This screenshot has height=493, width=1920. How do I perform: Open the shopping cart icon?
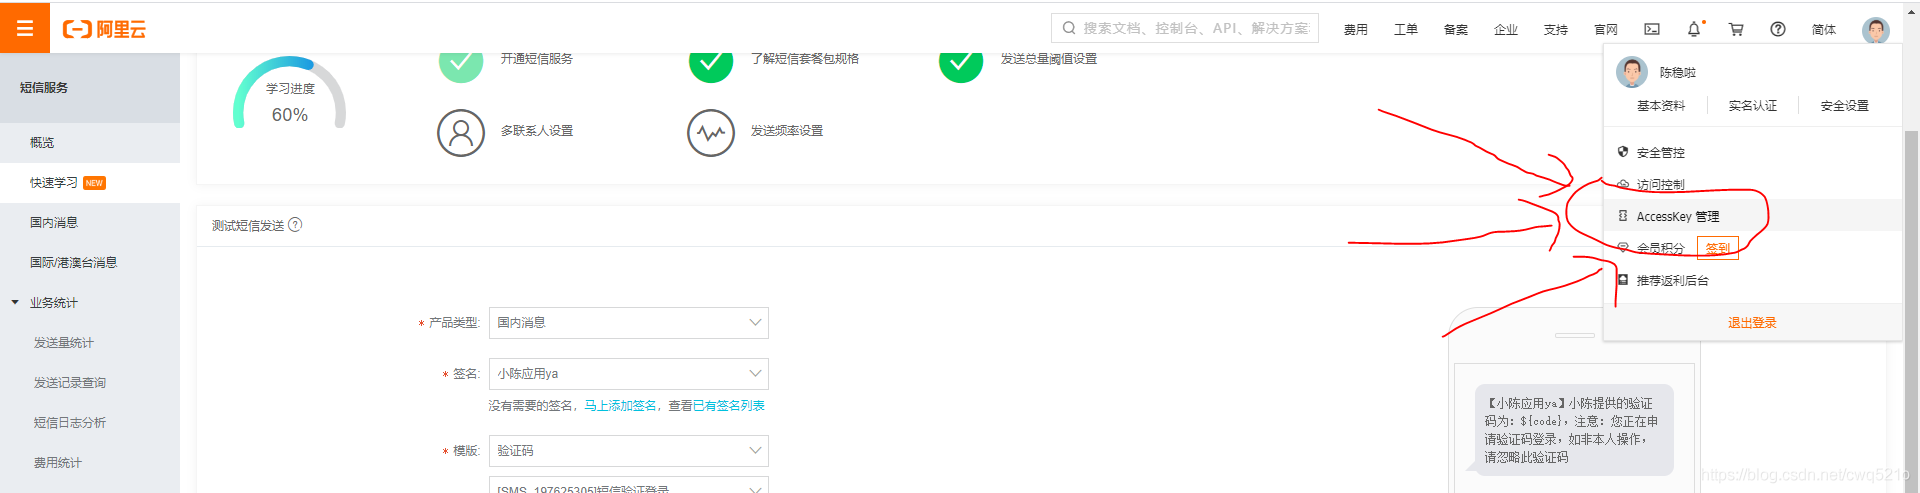coord(1736,29)
